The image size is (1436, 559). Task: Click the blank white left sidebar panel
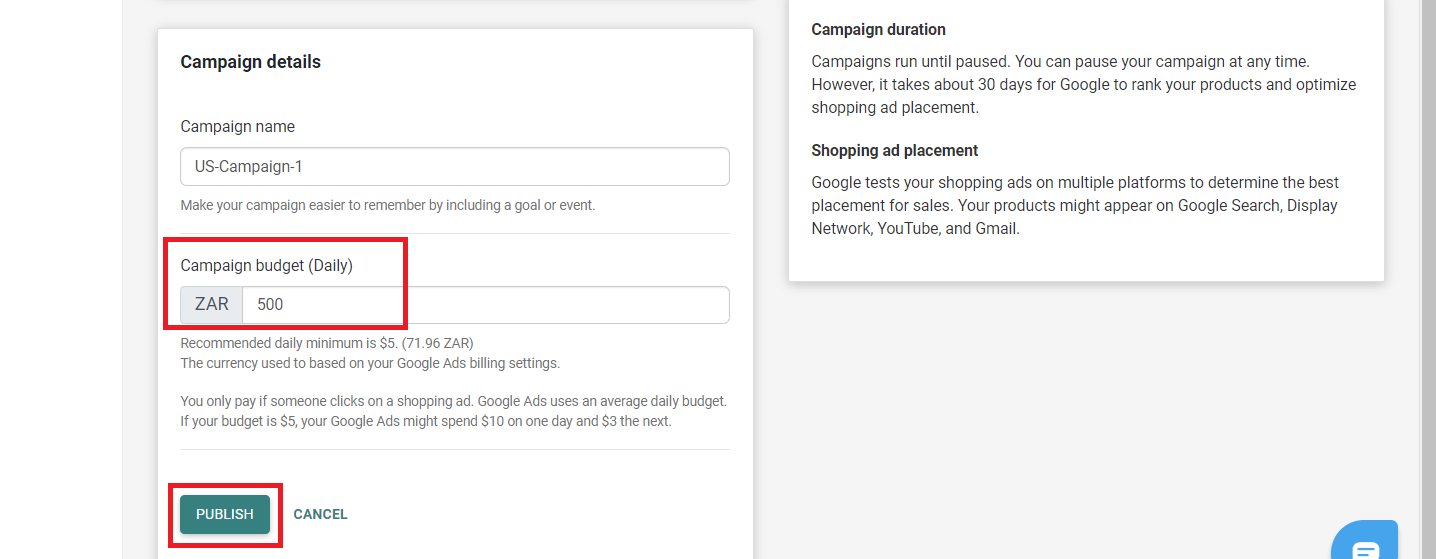pyautogui.click(x=60, y=280)
